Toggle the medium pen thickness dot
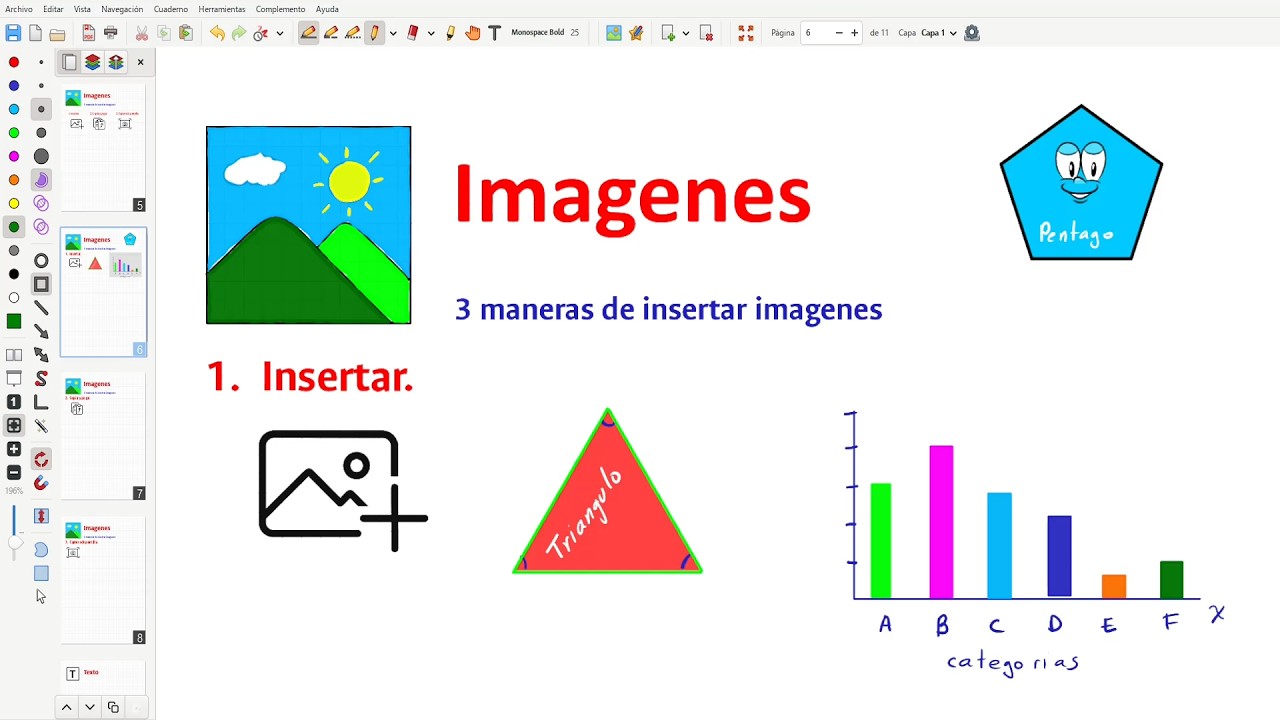Image resolution: width=1280 pixels, height=720 pixels. point(41,109)
